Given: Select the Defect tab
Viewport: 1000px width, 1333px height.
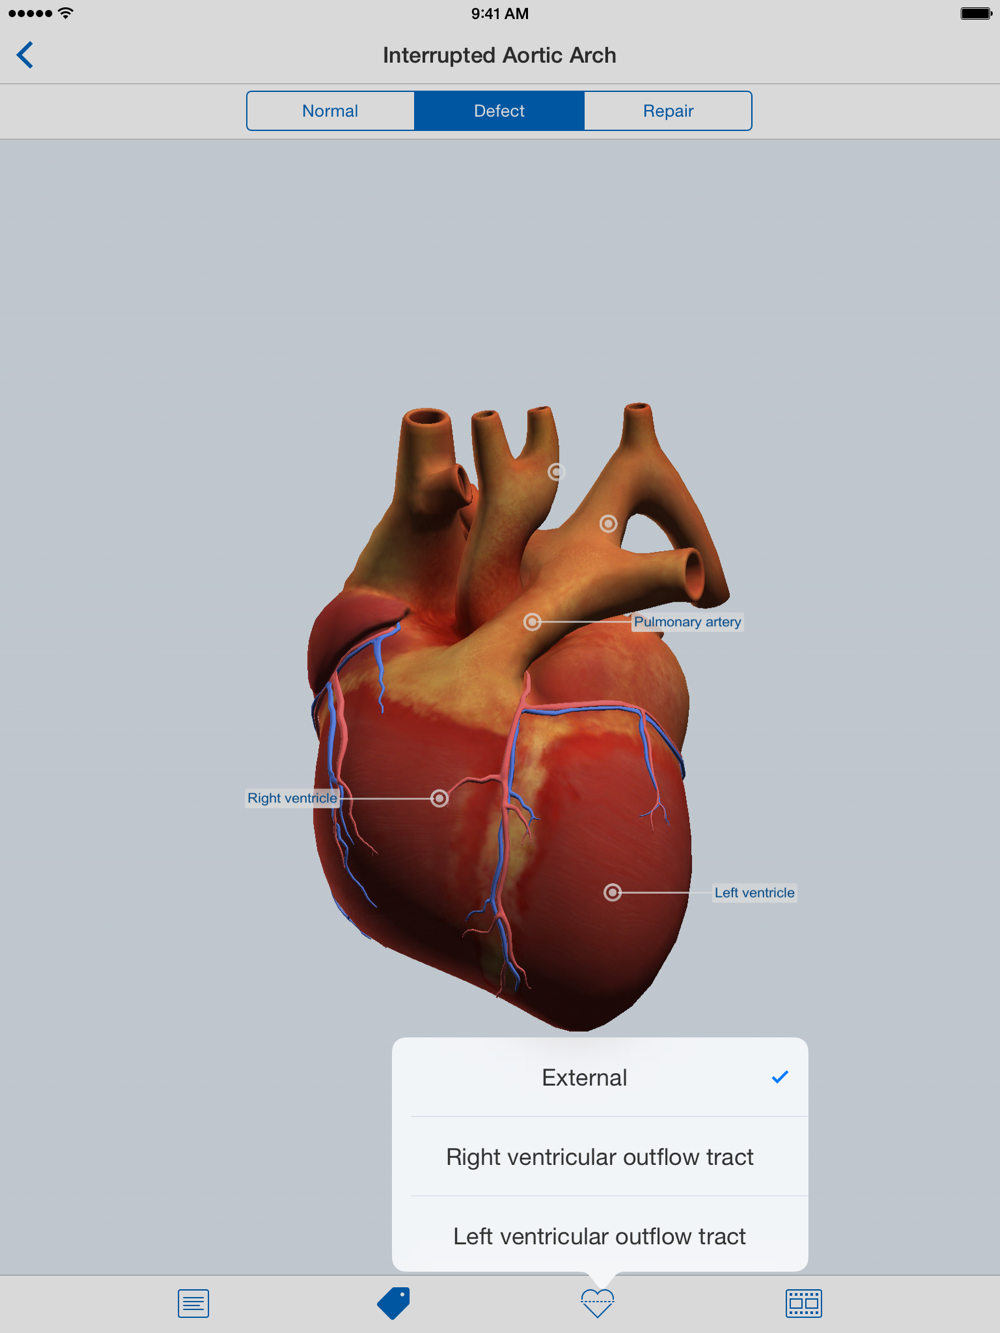Looking at the screenshot, I should click(x=499, y=111).
